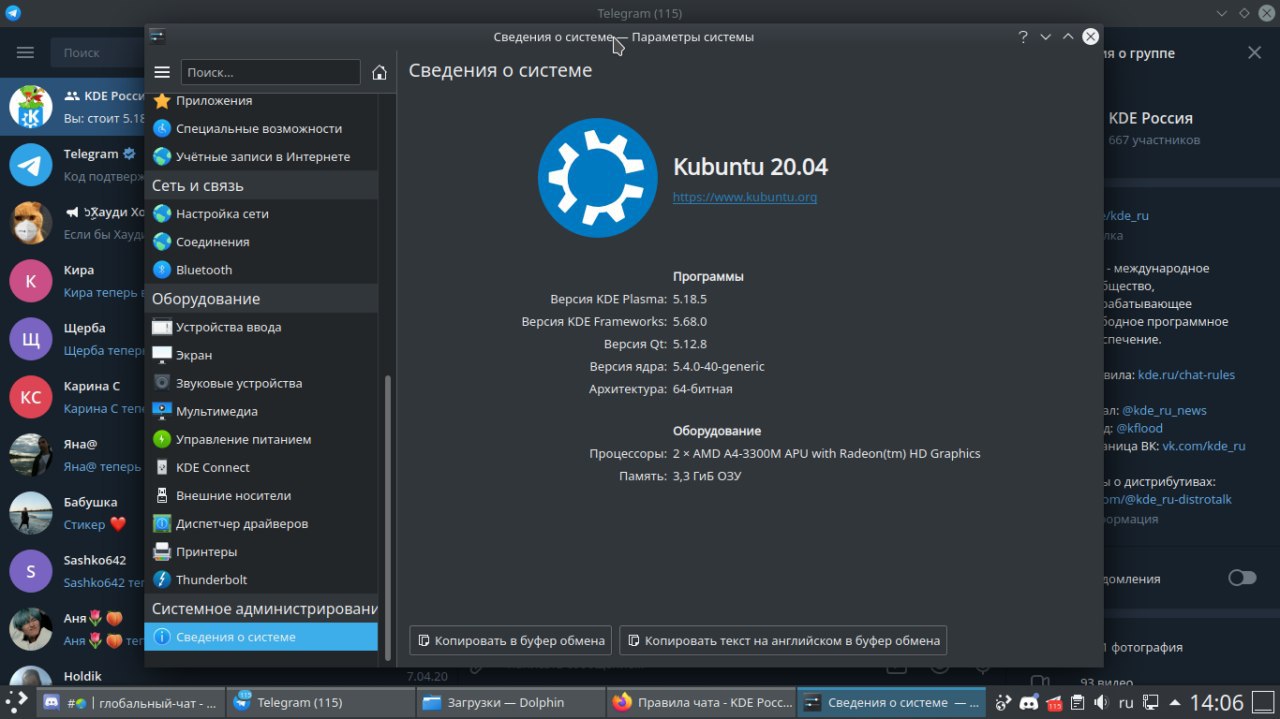The image size is (1280, 719).
Task: Open Настройка сети settings
Action: pyautogui.click(x=262, y=214)
